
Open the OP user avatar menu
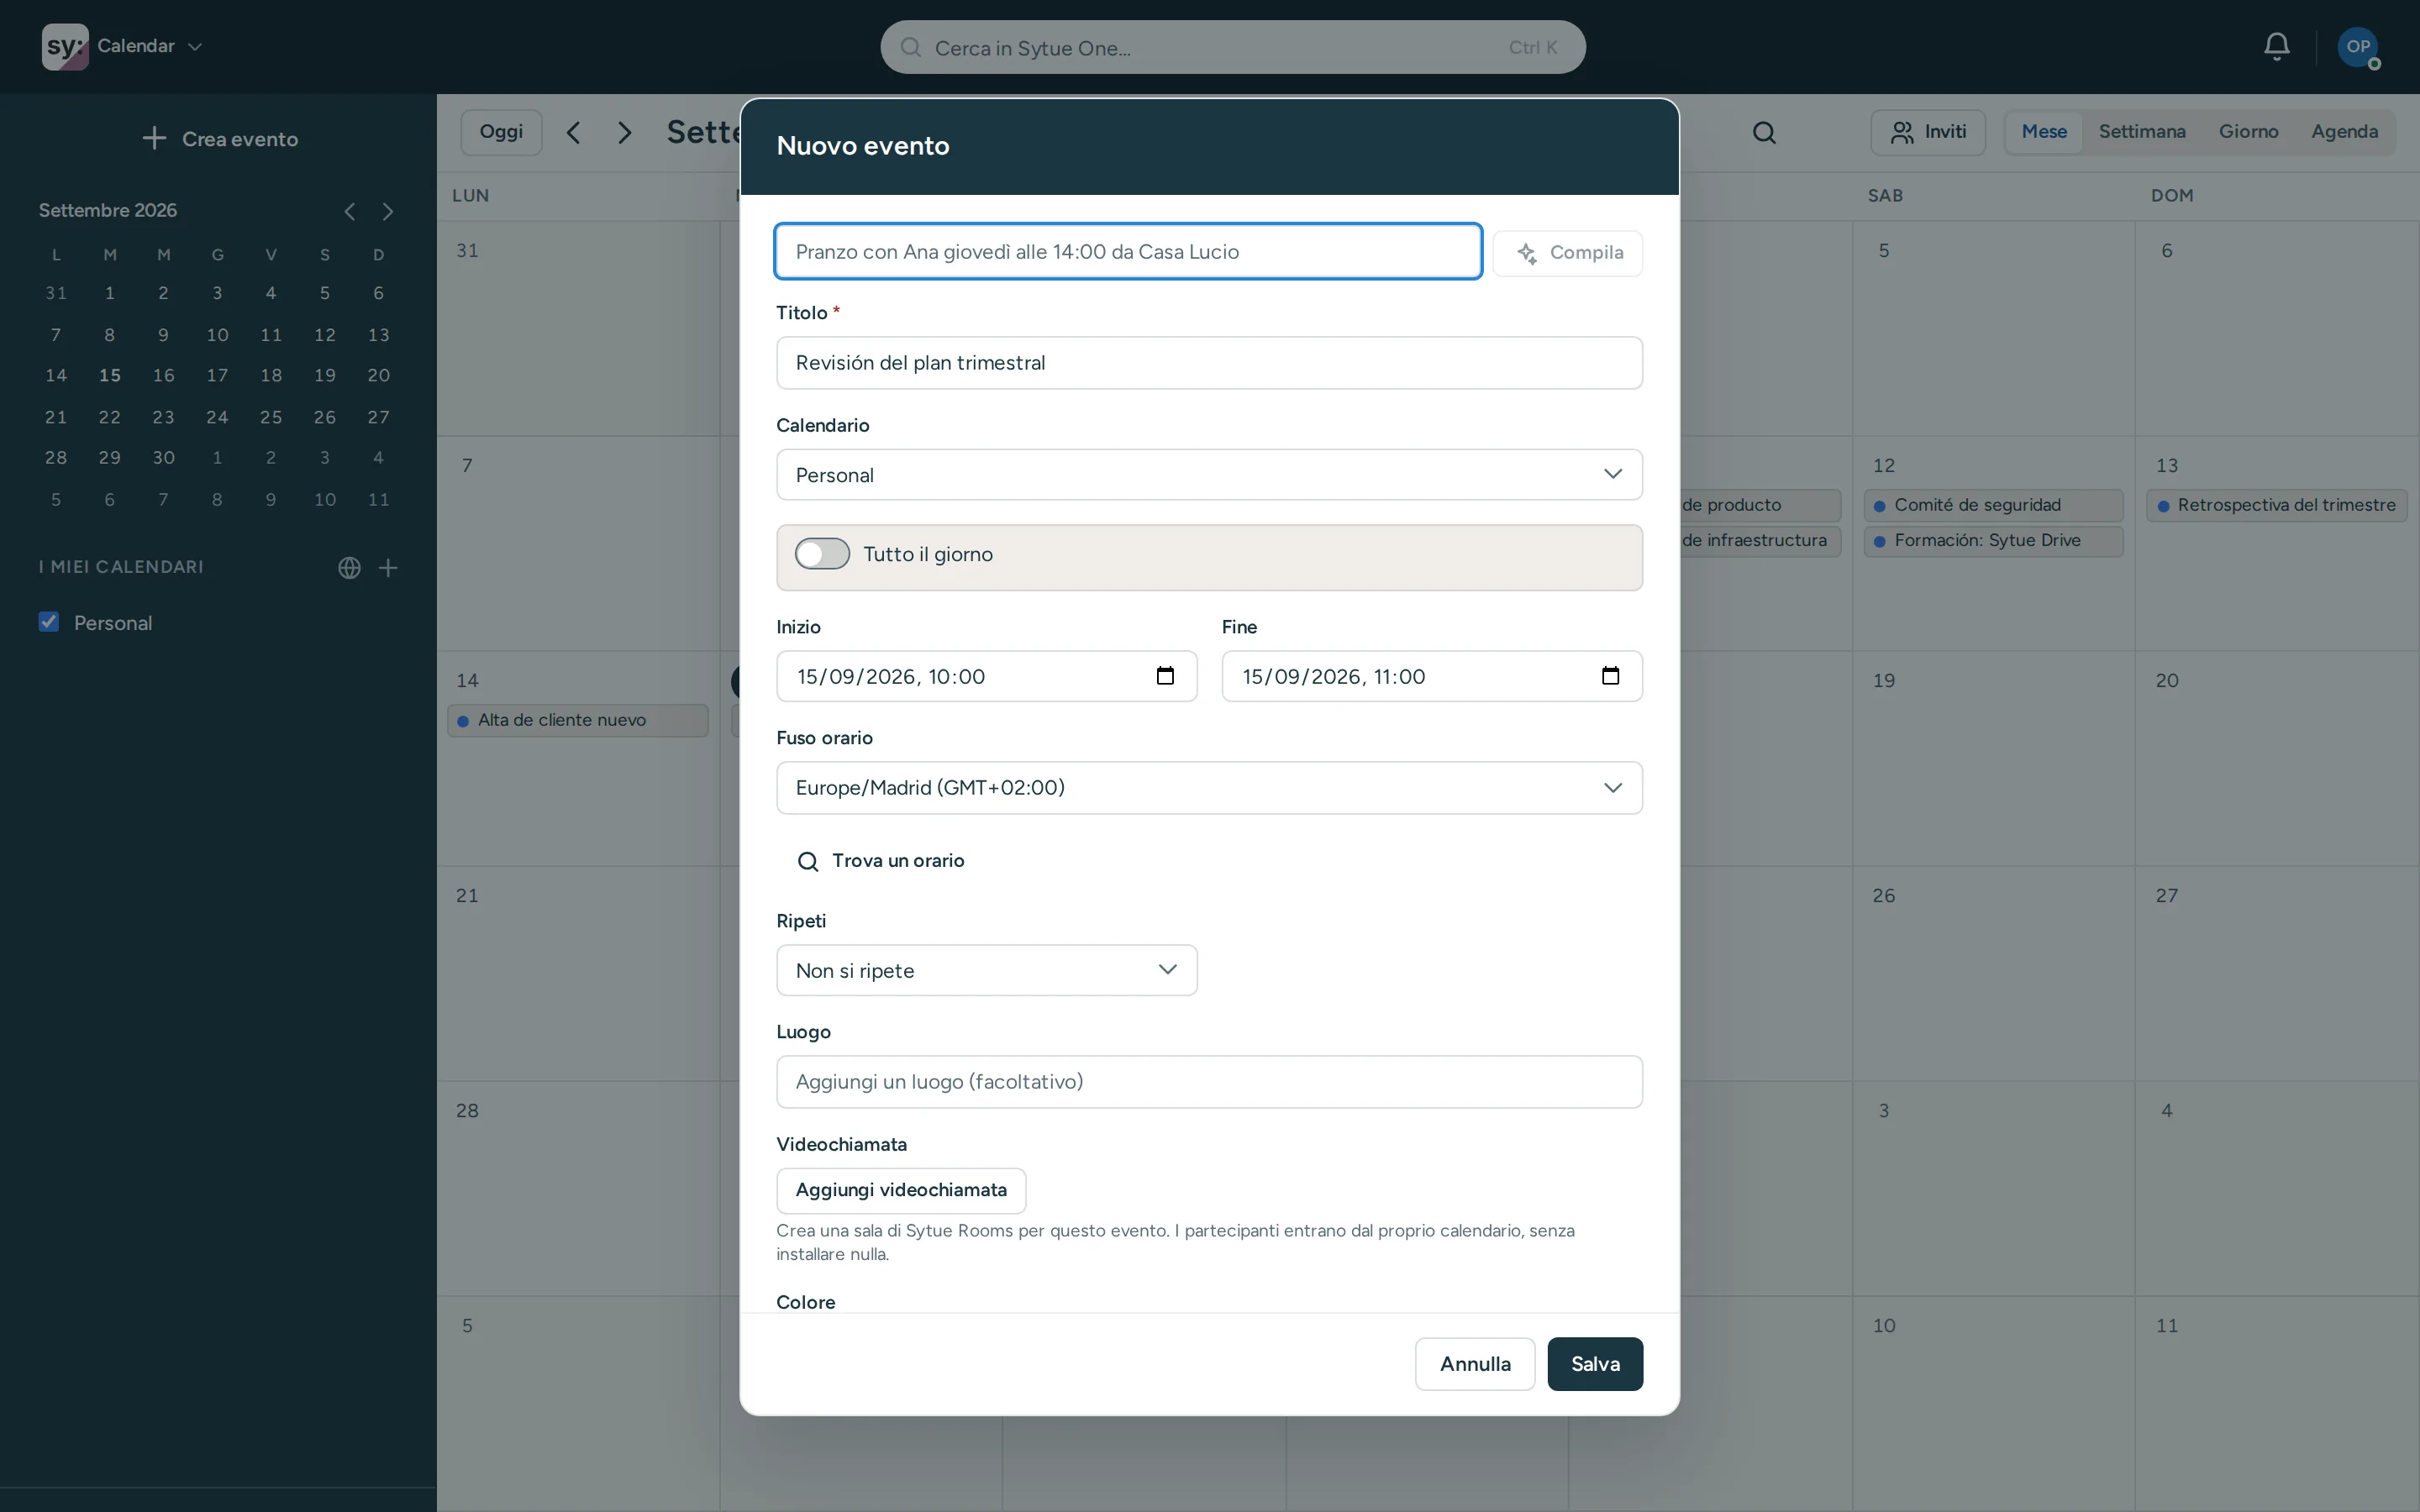click(2358, 46)
